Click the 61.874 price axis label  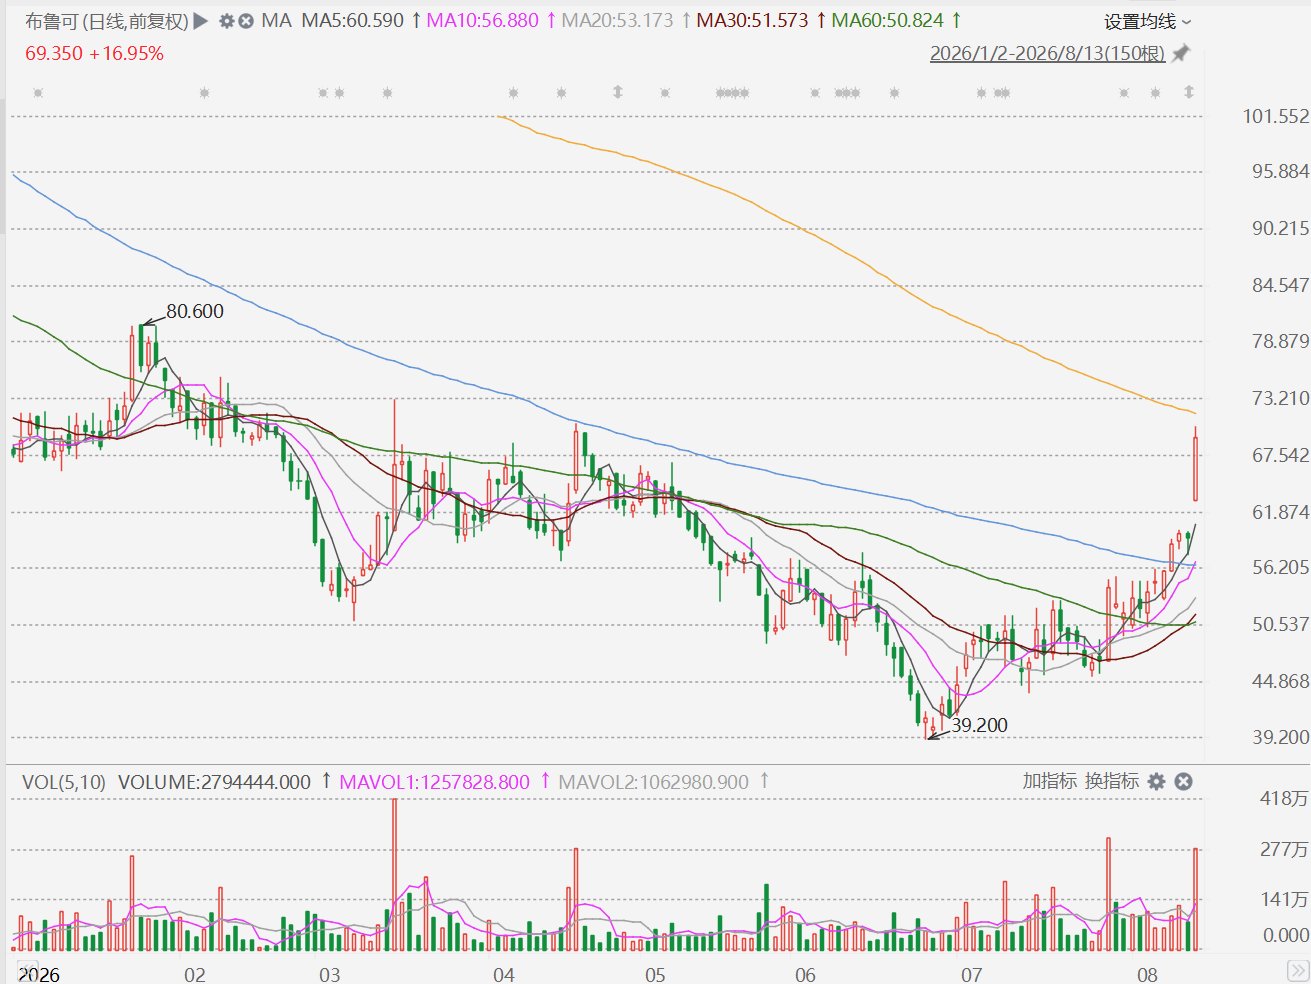[1281, 512]
